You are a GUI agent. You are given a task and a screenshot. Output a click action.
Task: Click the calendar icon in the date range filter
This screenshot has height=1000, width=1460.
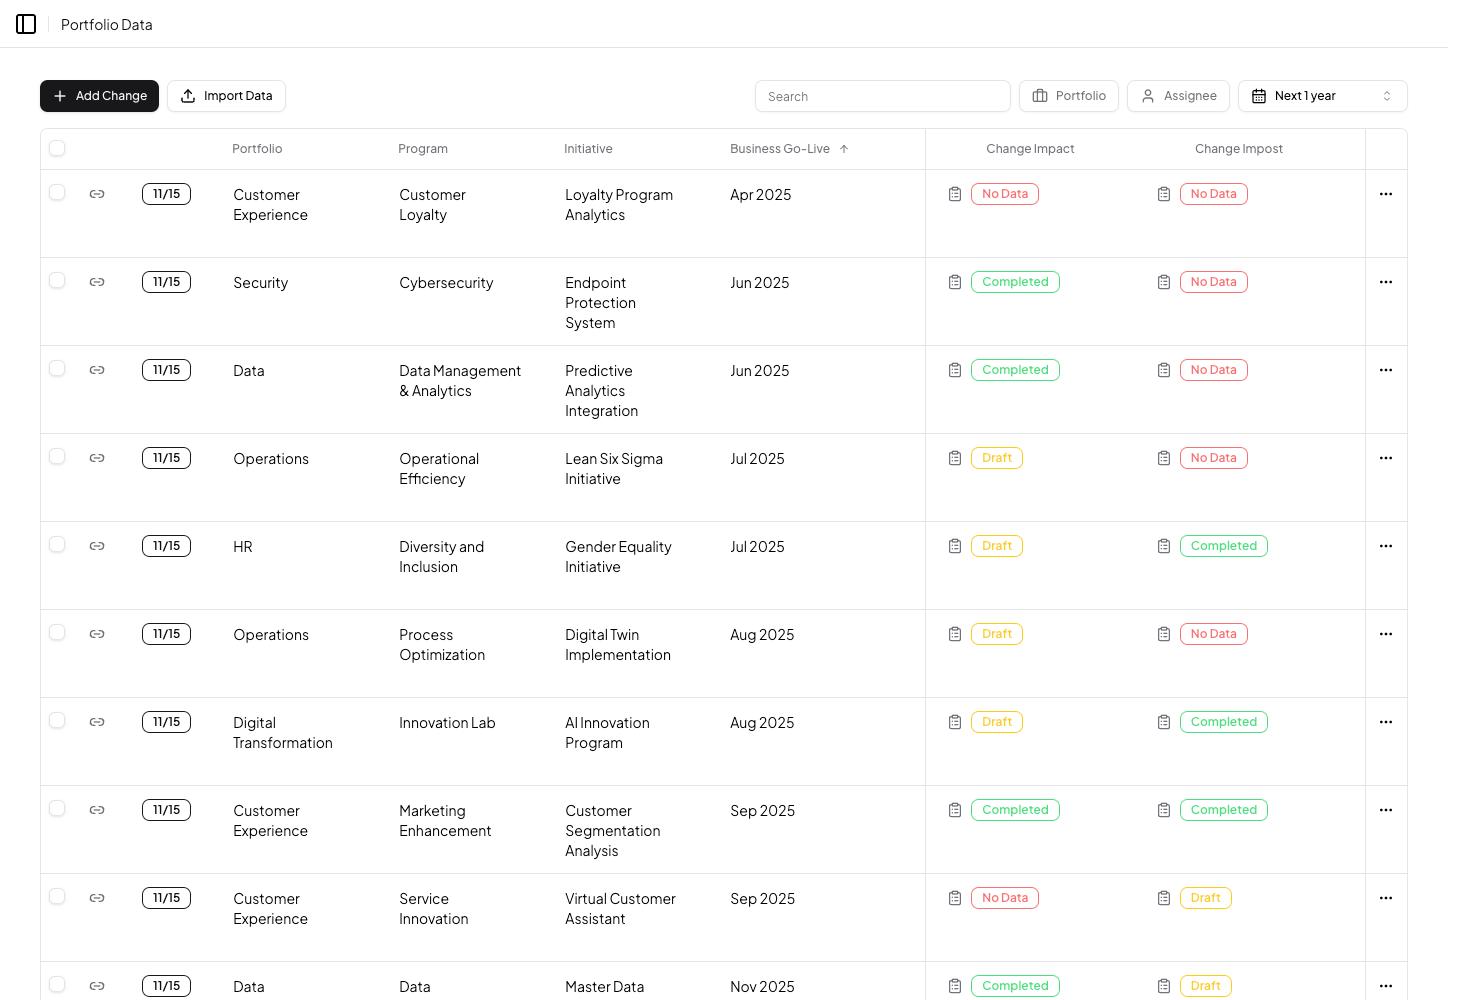point(1260,95)
